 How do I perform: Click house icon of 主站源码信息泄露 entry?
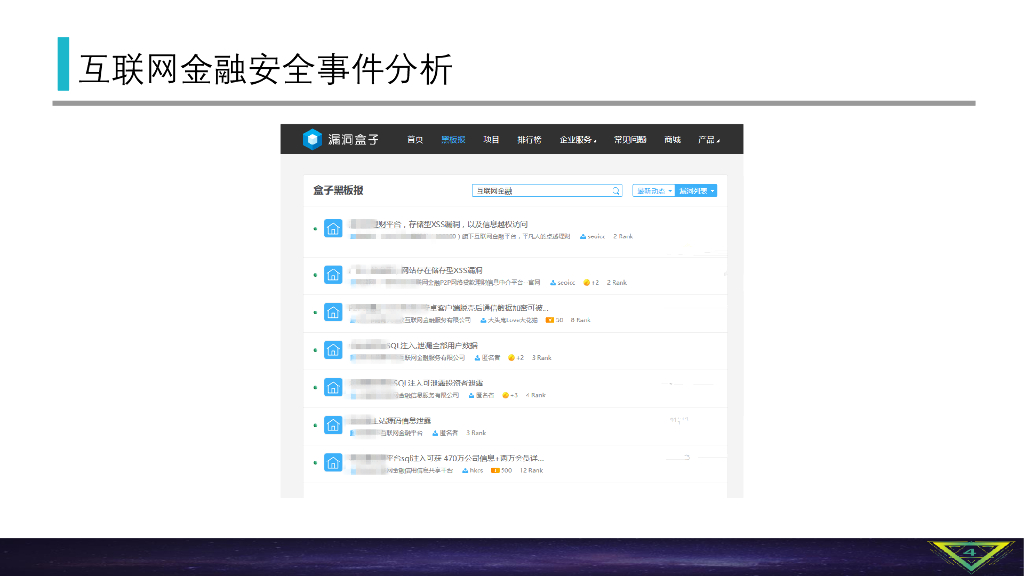coord(333,425)
